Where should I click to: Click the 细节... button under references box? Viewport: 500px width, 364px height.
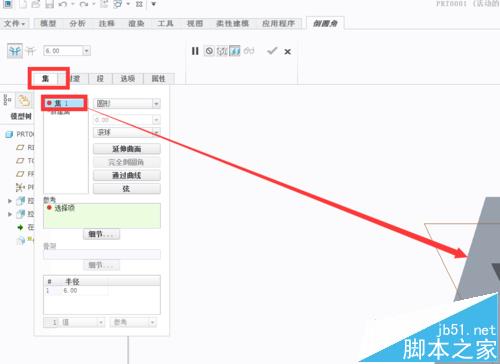pos(101,234)
